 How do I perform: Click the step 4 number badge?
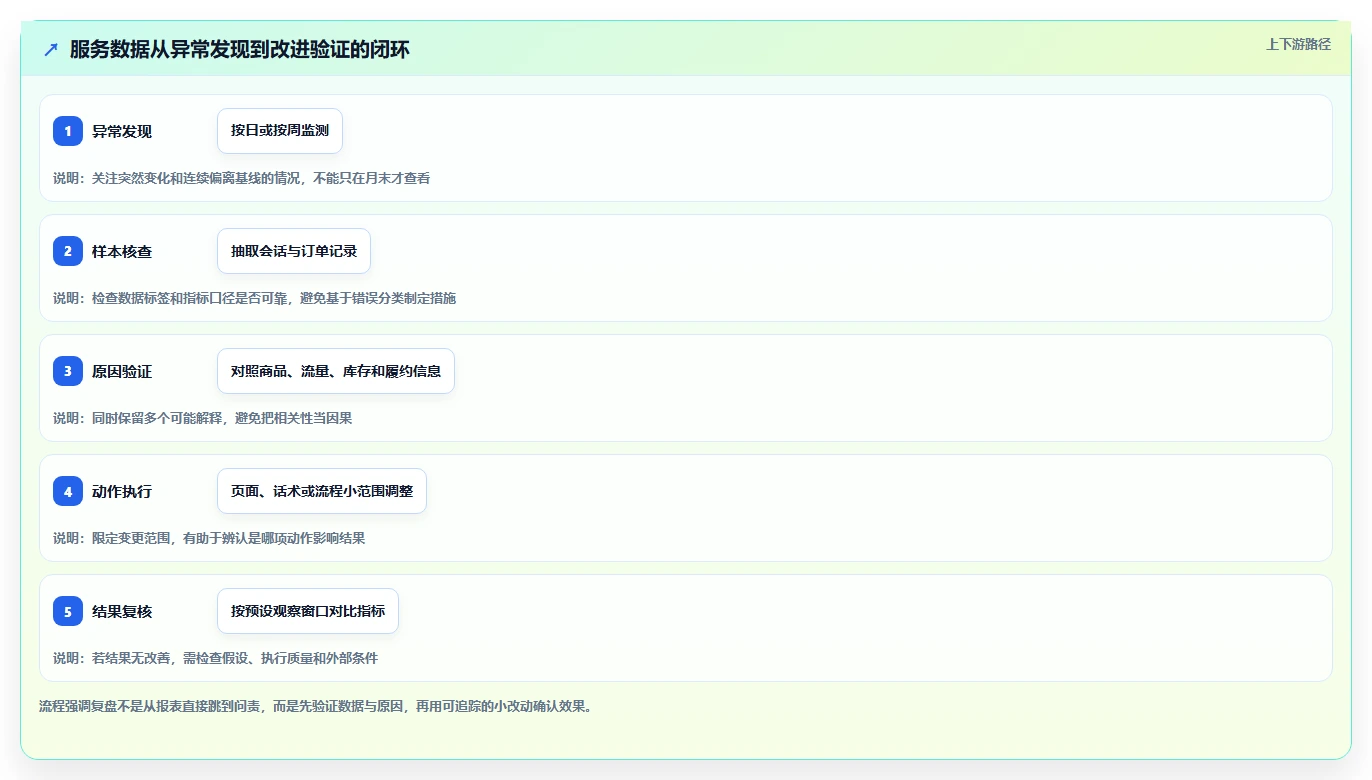click(x=68, y=491)
